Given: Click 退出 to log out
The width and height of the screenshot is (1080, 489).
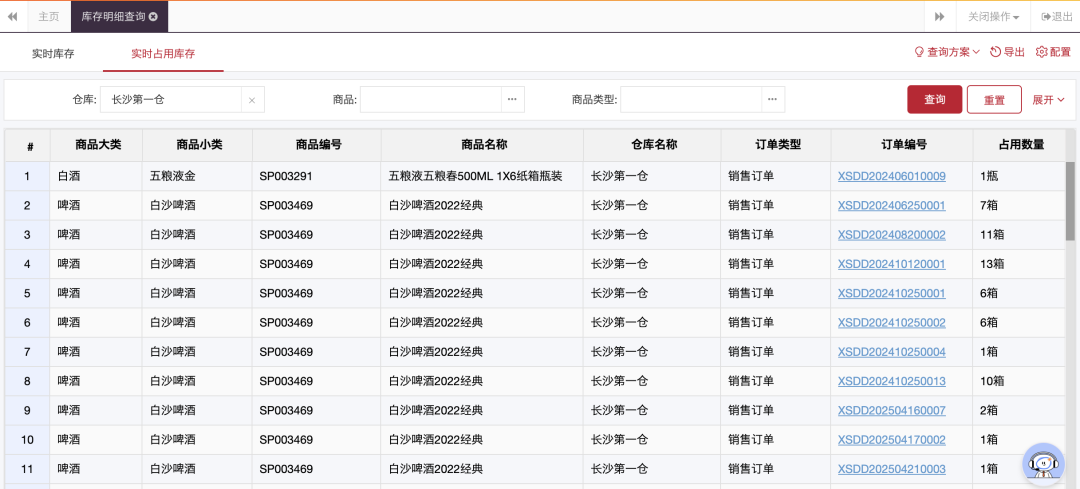Looking at the screenshot, I should [1056, 17].
